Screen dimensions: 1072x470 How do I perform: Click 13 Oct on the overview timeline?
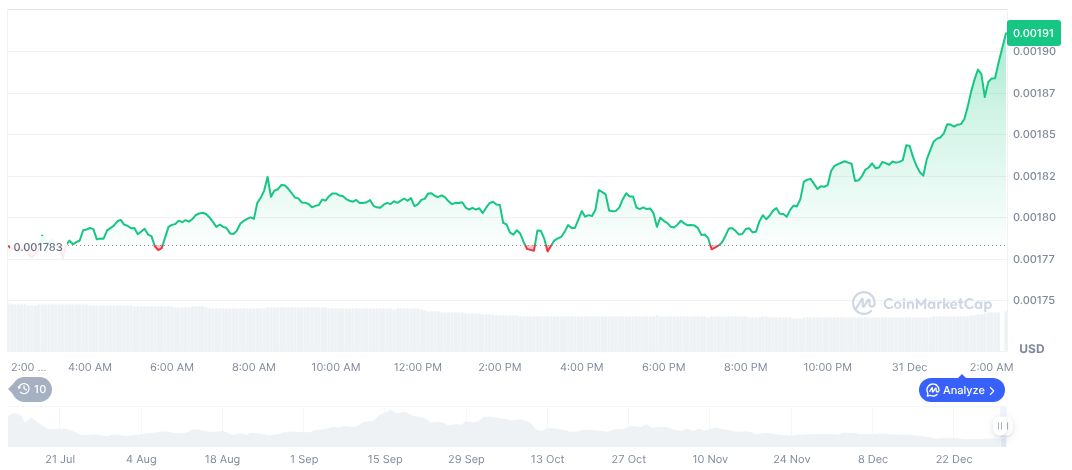point(548,459)
